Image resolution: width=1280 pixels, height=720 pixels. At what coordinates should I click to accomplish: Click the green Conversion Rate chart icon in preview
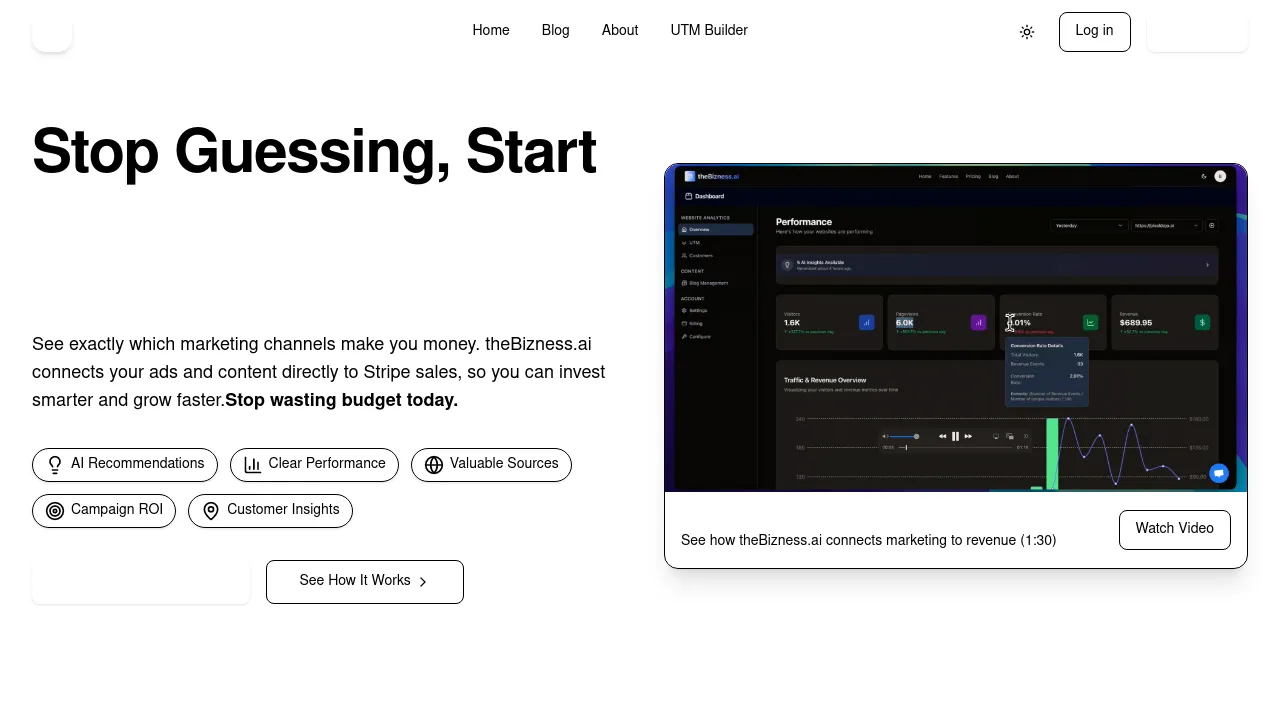pos(1090,322)
